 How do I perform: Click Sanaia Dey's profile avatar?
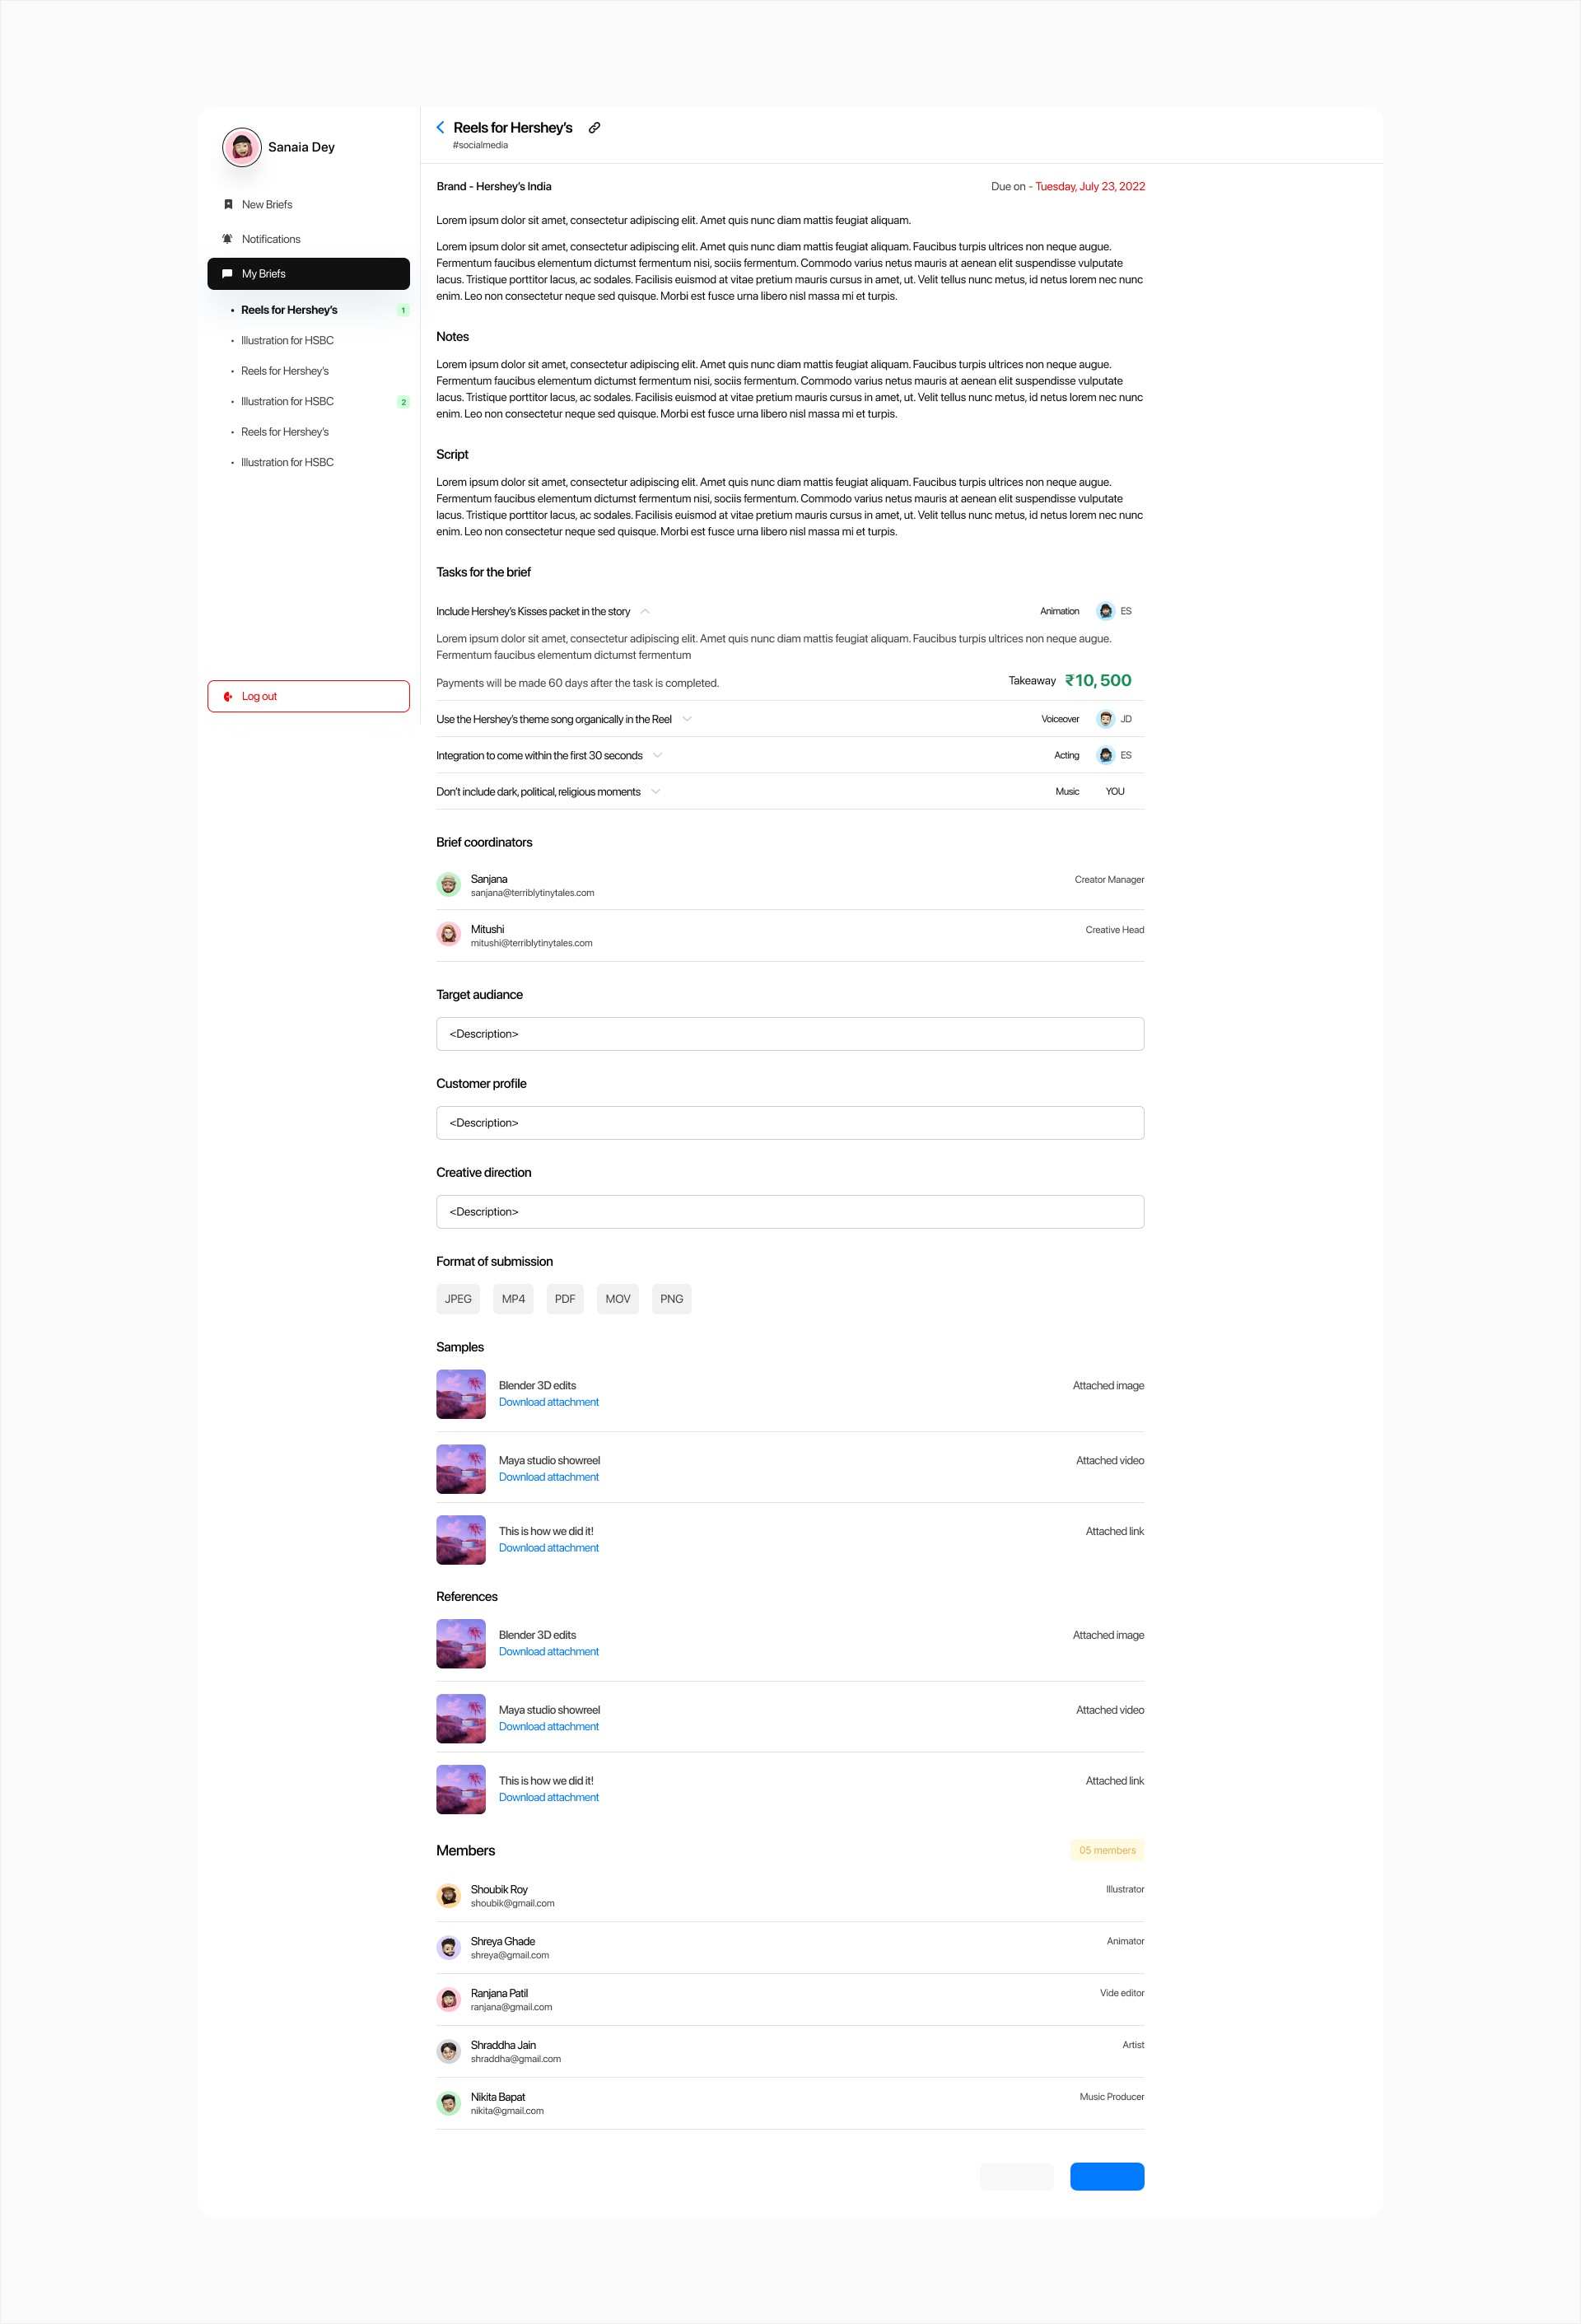click(242, 147)
